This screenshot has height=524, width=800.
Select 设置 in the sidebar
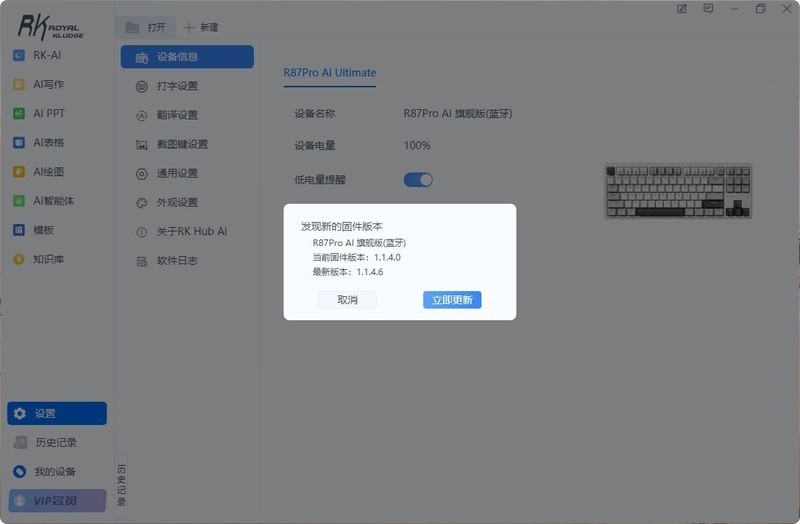tap(57, 413)
